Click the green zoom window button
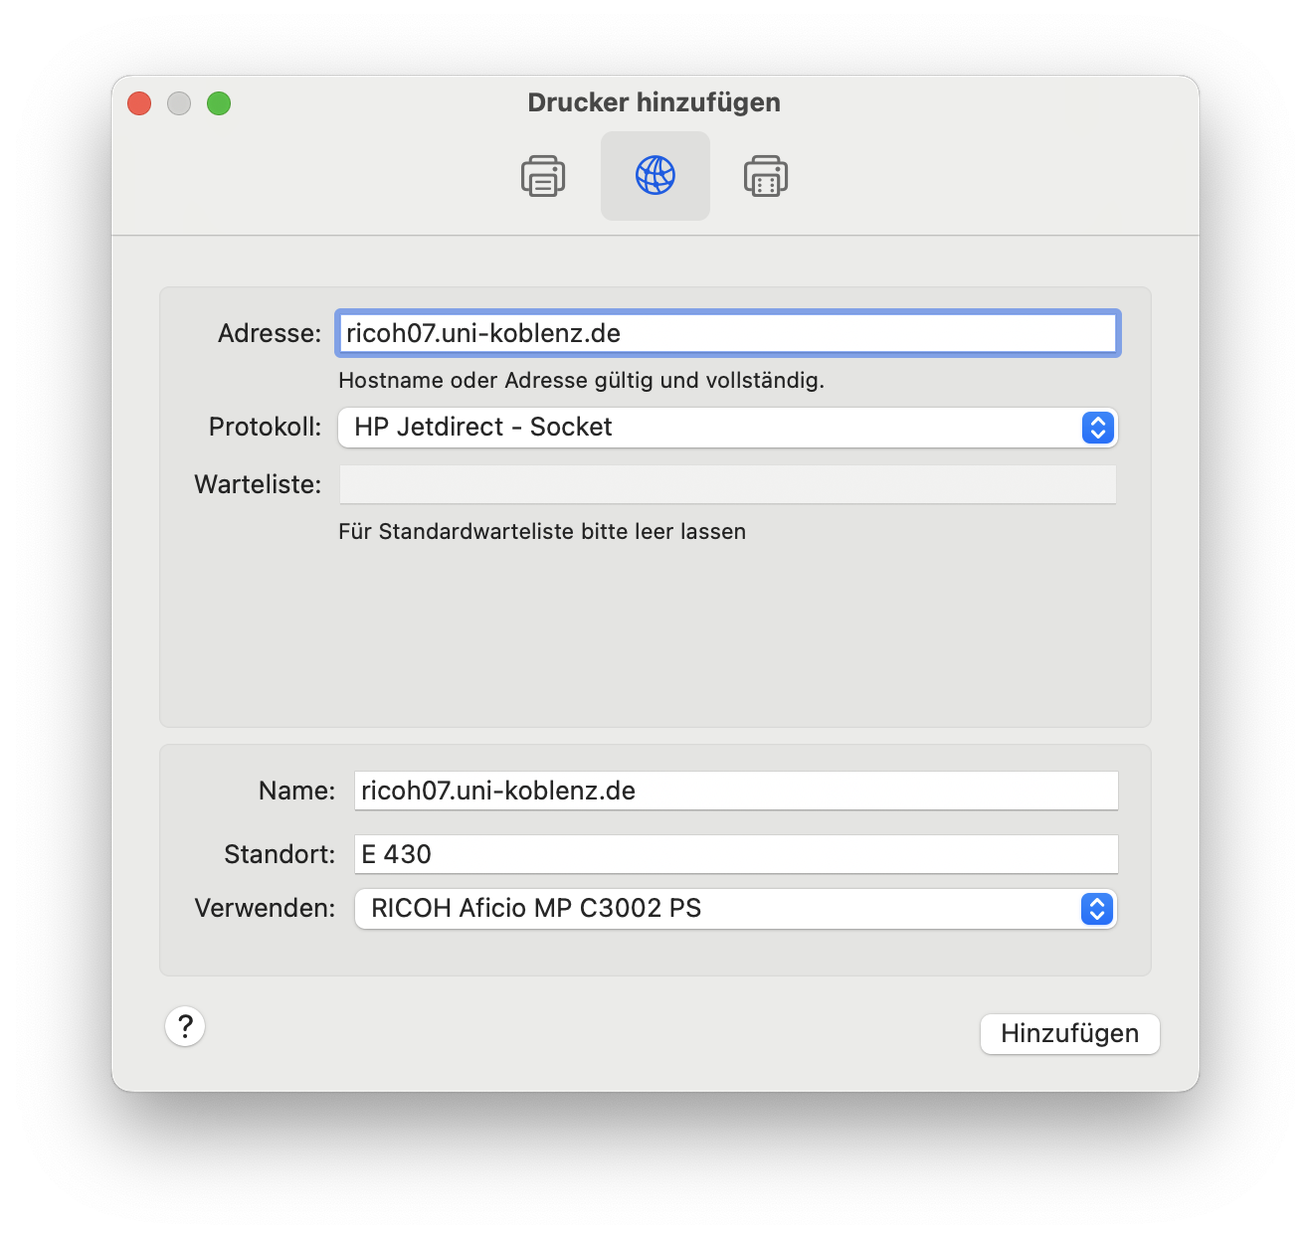The image size is (1311, 1239). tap(219, 103)
